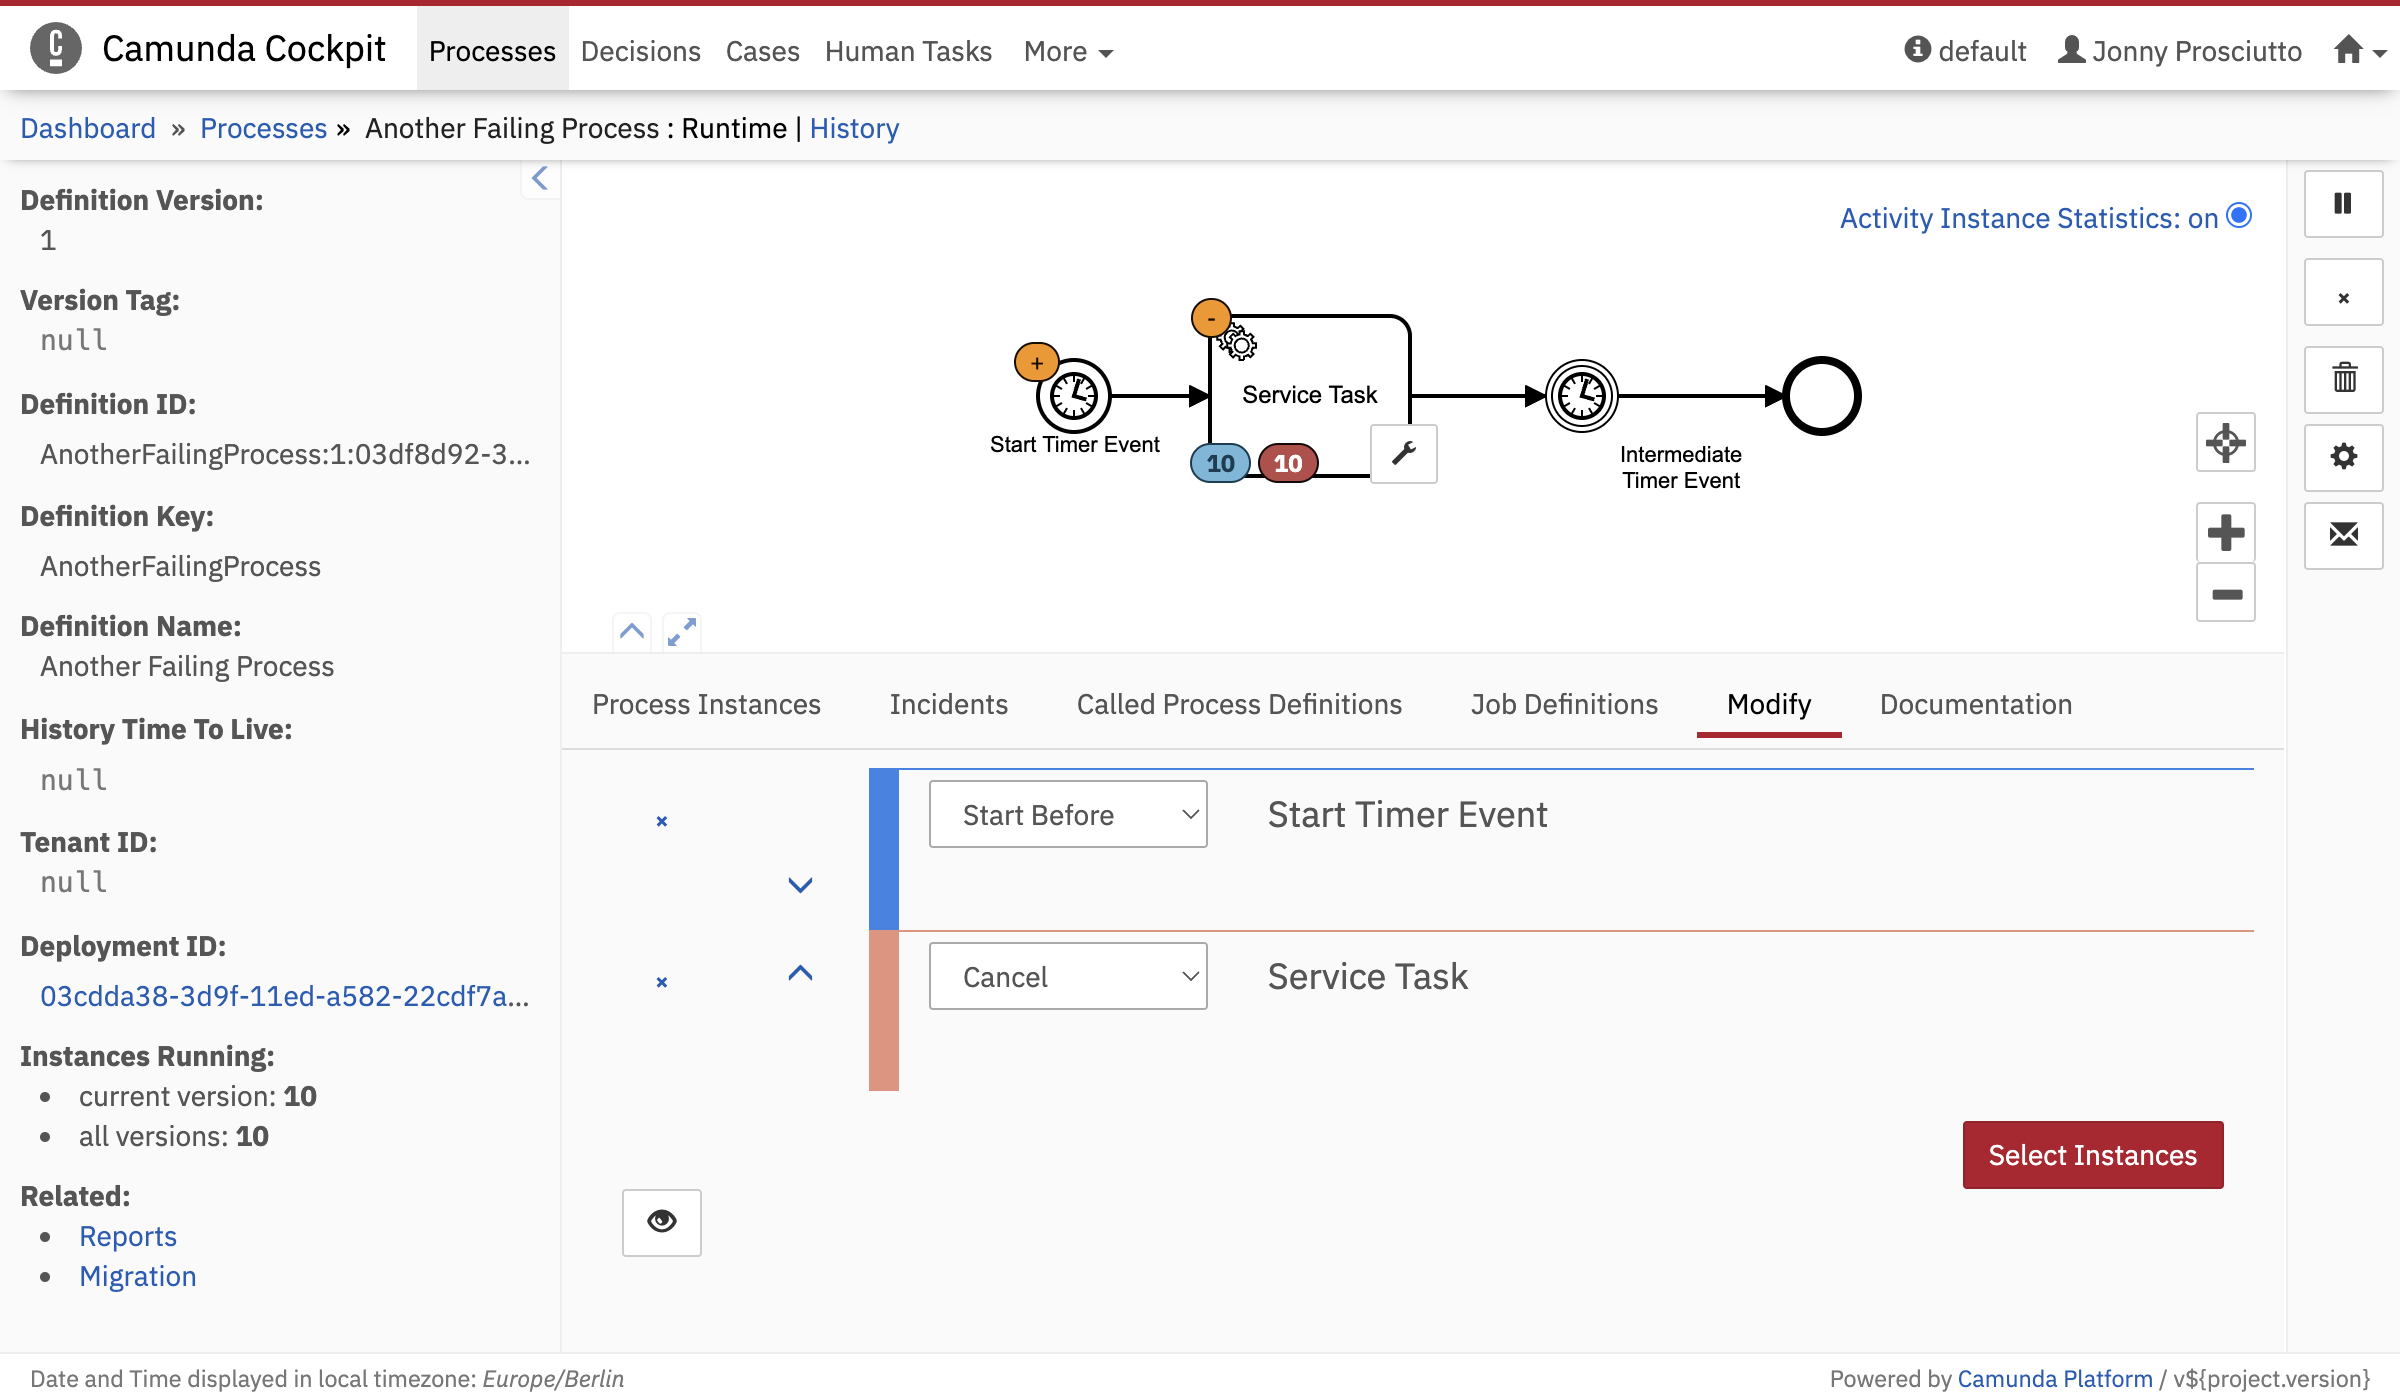
Task: Click the red 10 incidents badge
Action: [1288, 463]
